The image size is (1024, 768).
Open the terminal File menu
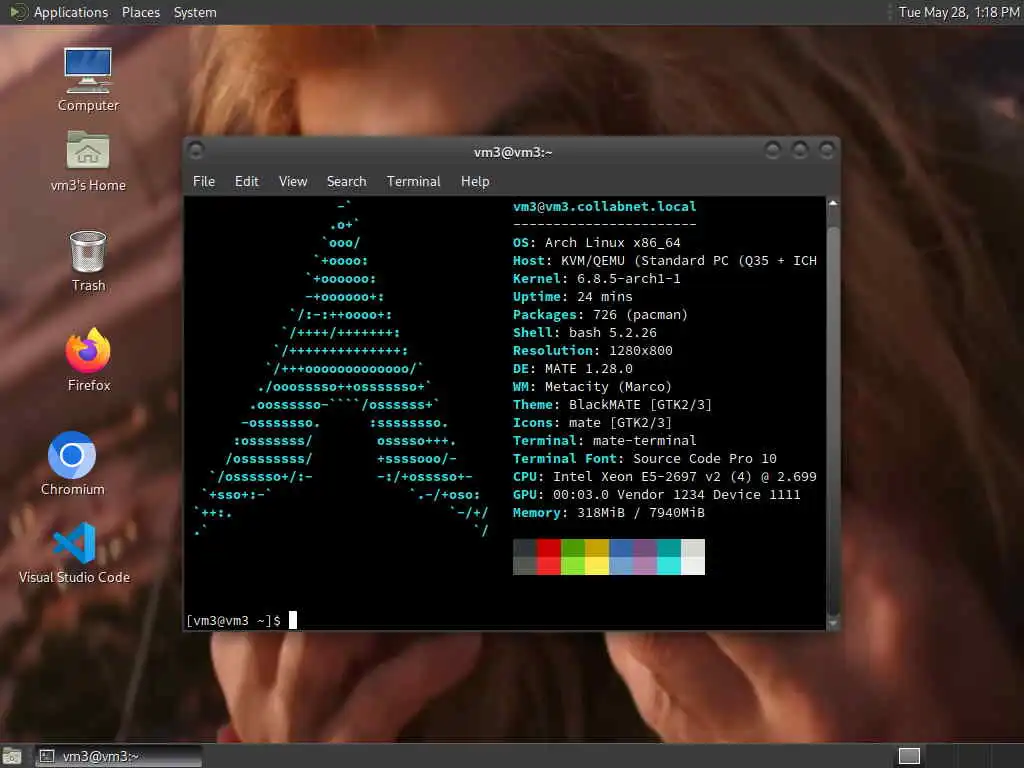[x=204, y=182]
